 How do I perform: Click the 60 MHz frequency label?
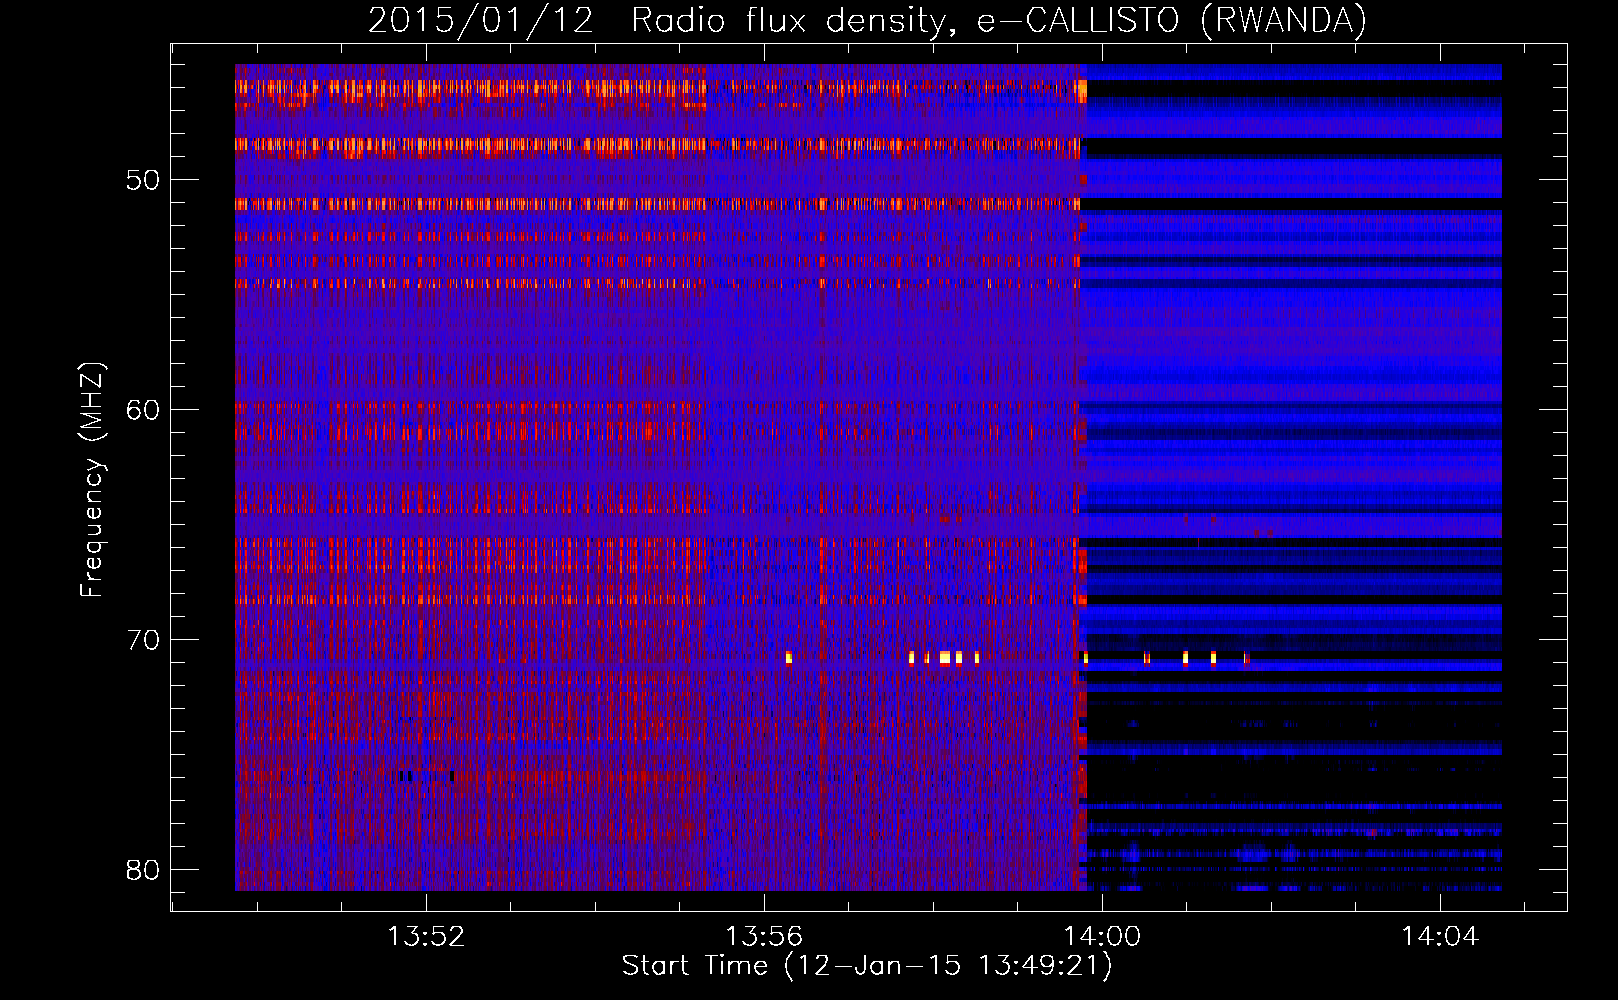pyautogui.click(x=143, y=410)
